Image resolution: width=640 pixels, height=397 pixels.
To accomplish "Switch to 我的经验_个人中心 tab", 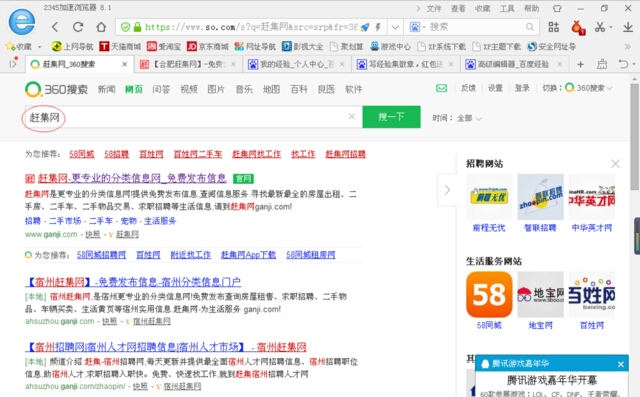I will (x=297, y=64).
